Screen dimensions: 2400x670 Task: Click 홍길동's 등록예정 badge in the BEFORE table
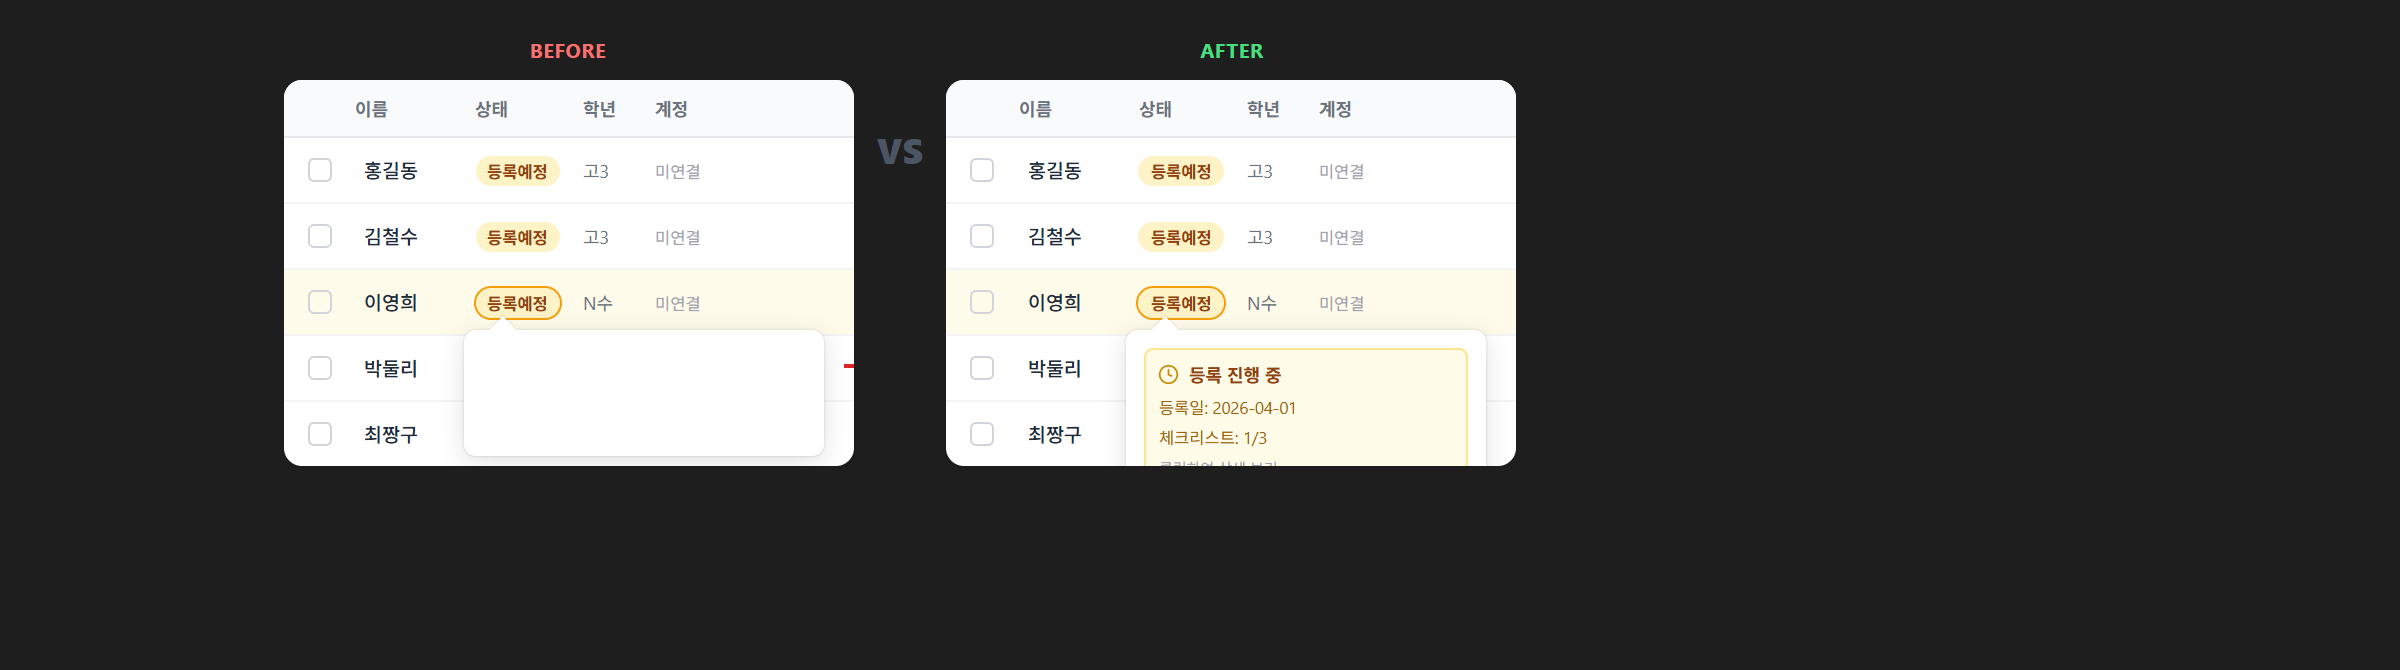(x=517, y=171)
